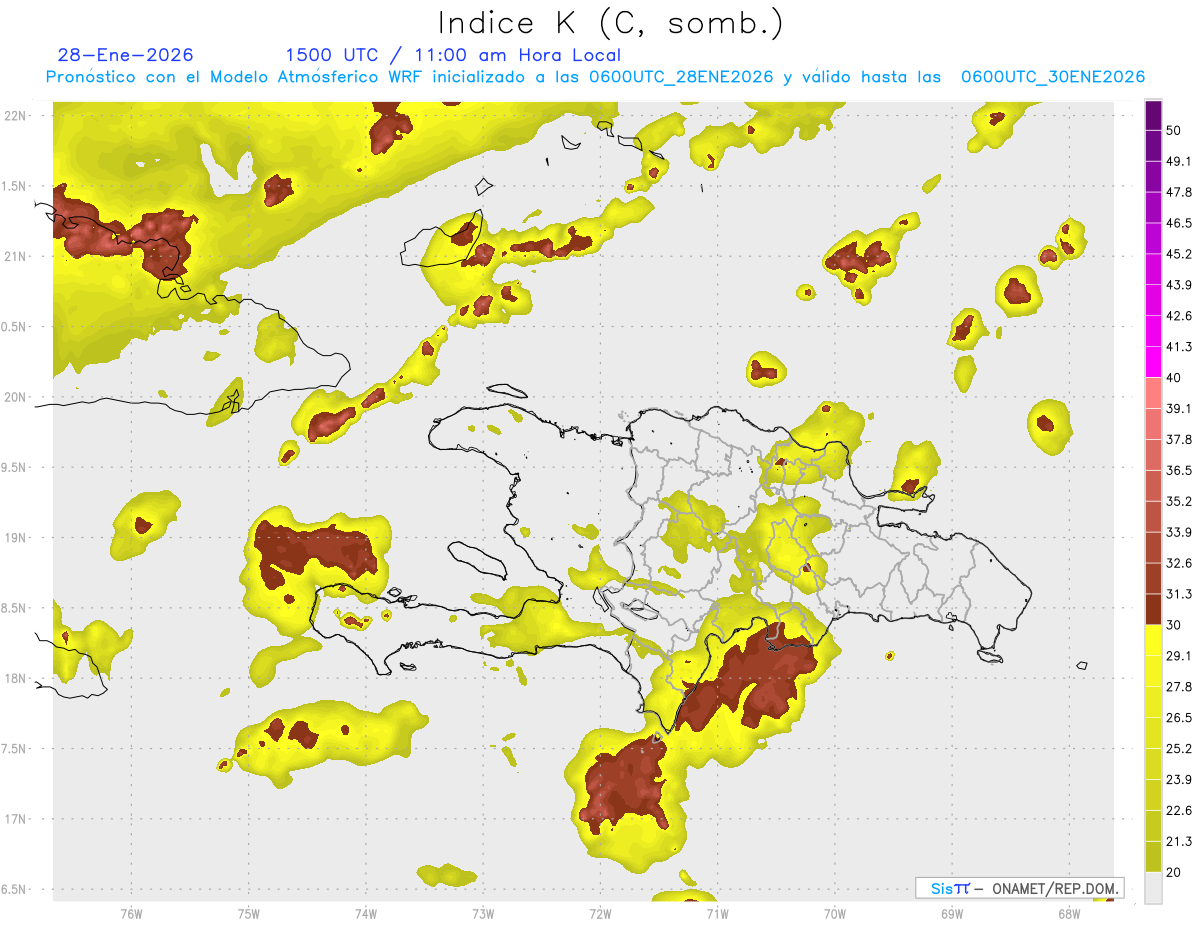This screenshot has height=927, width=1200.
Task: Select the date '28-Ene-2026'
Action: (126, 55)
